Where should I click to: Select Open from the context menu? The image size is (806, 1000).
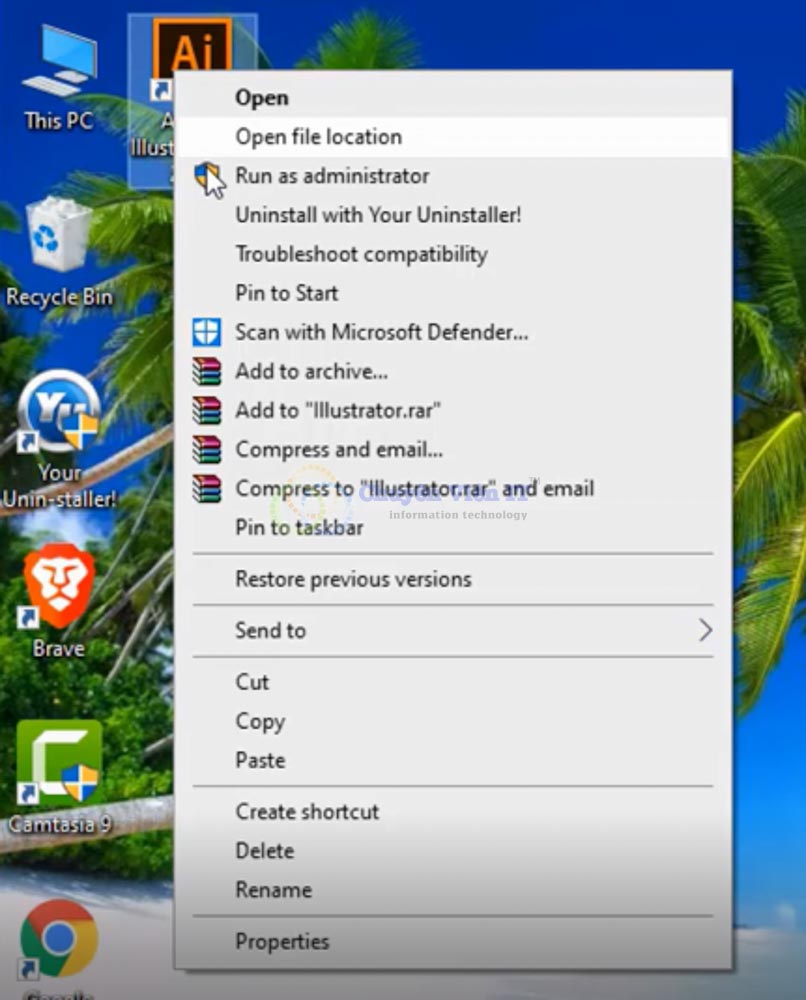pos(261,97)
